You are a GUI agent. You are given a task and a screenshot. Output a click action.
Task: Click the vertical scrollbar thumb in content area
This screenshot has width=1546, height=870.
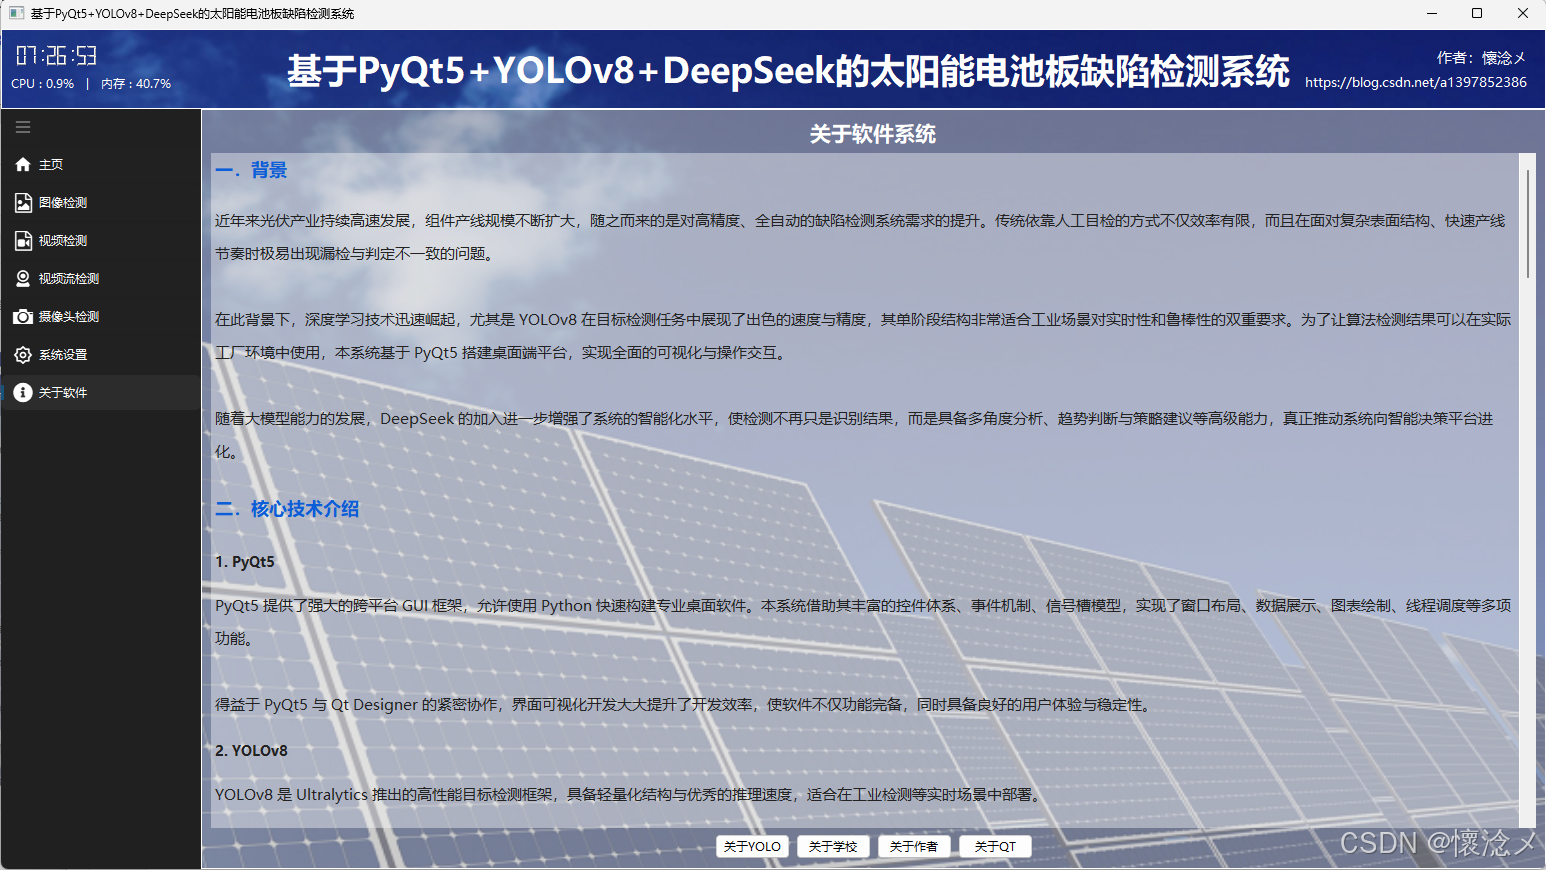pyautogui.click(x=1528, y=224)
